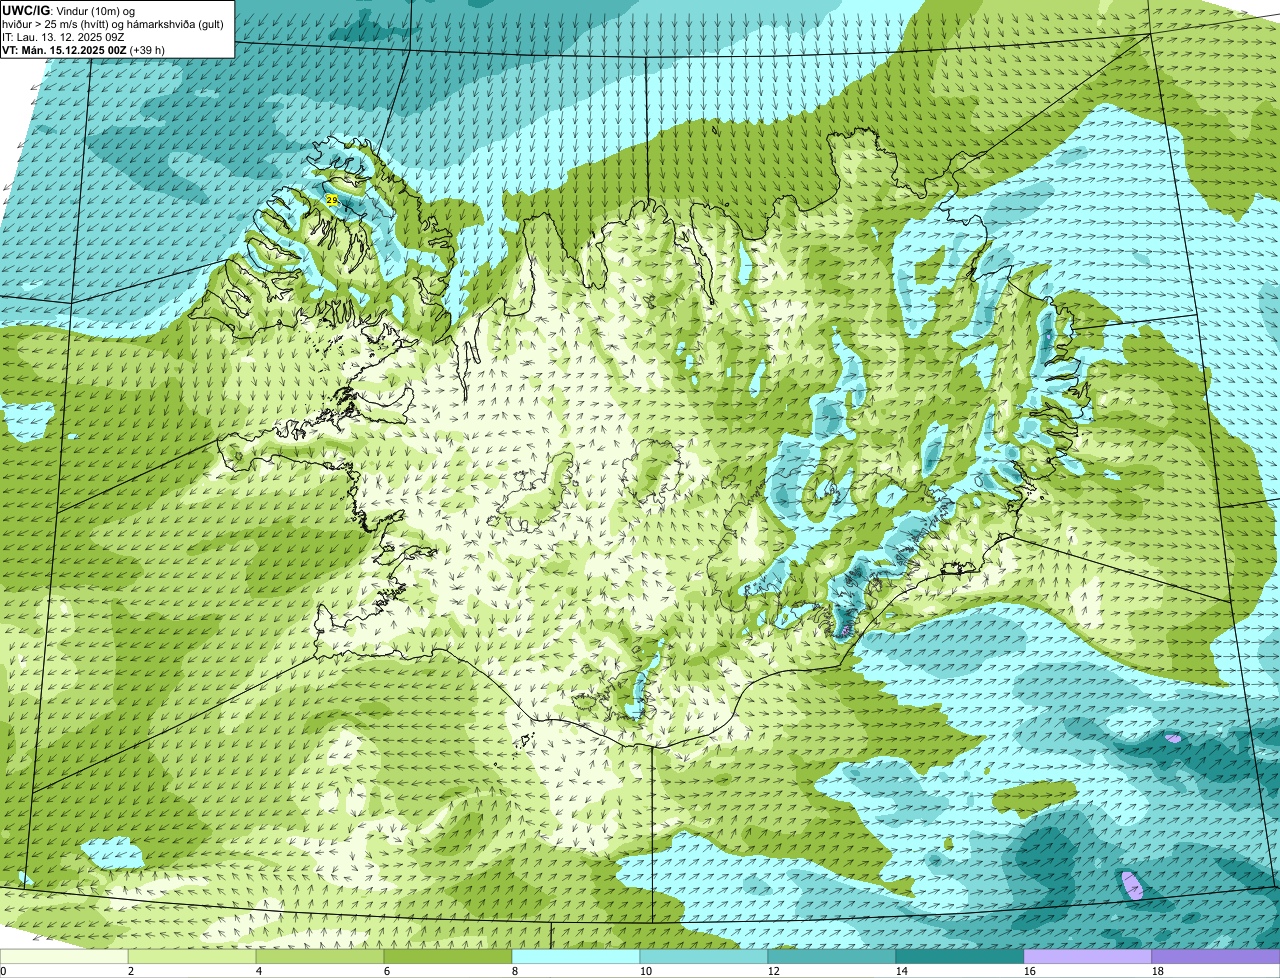This screenshot has width=1280, height=978.
Task: Select the 0–2 m/s pale legend color
Action: pyautogui.click(x=64, y=957)
